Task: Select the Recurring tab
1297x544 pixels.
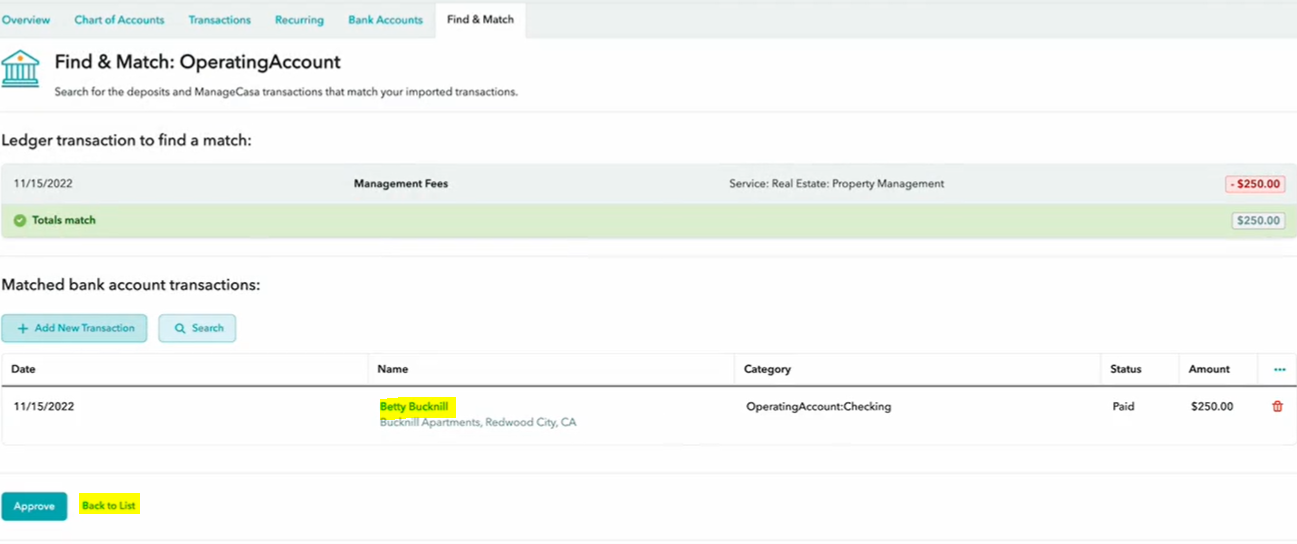Action: [299, 20]
